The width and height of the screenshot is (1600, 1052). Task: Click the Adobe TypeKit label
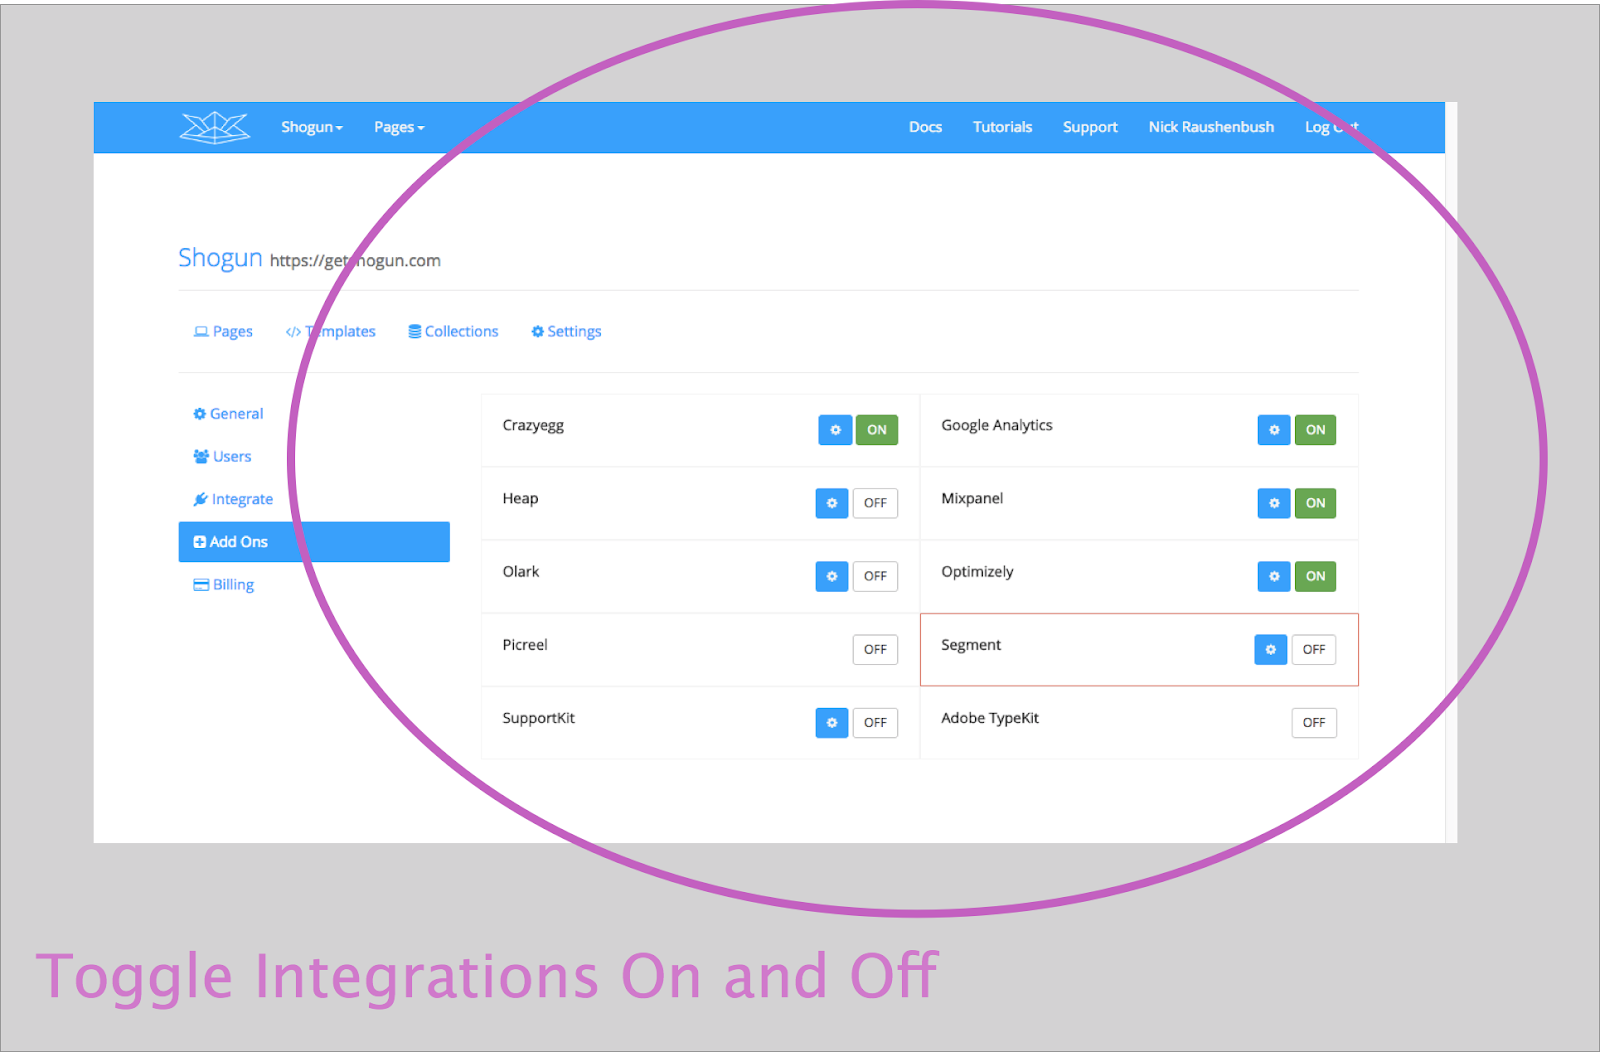[x=990, y=718]
